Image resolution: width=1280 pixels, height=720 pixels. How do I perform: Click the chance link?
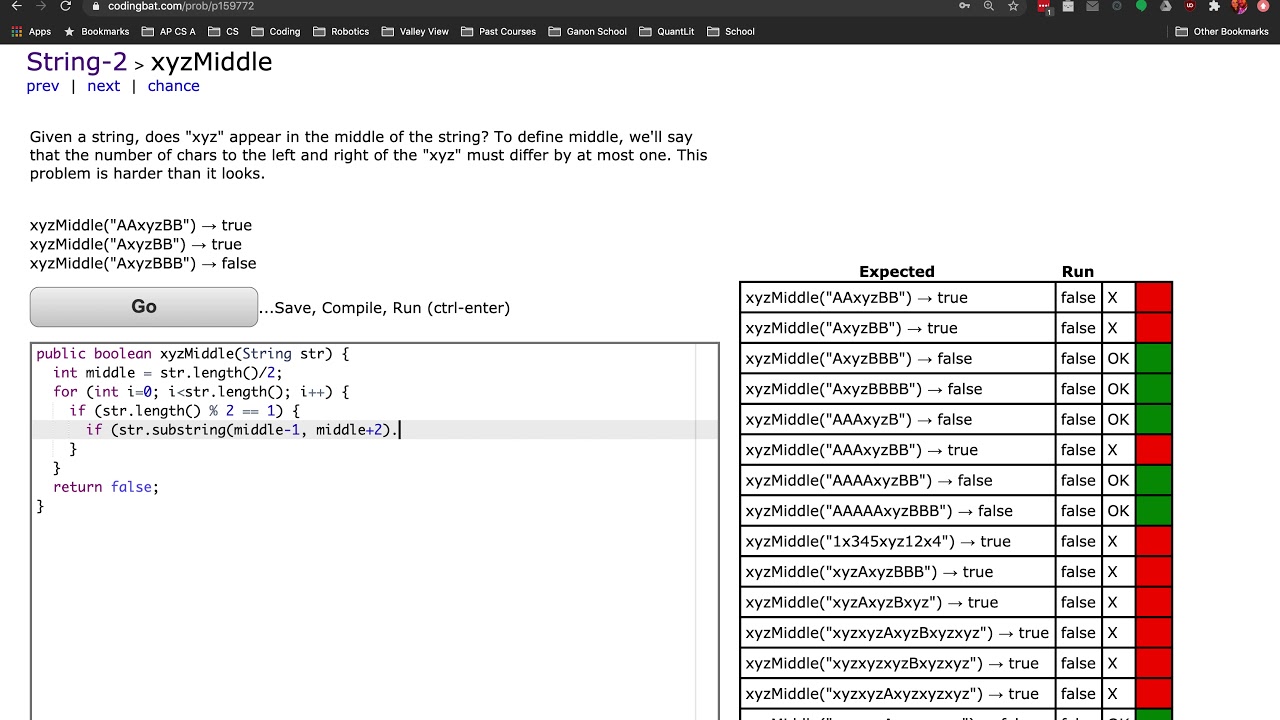(174, 86)
